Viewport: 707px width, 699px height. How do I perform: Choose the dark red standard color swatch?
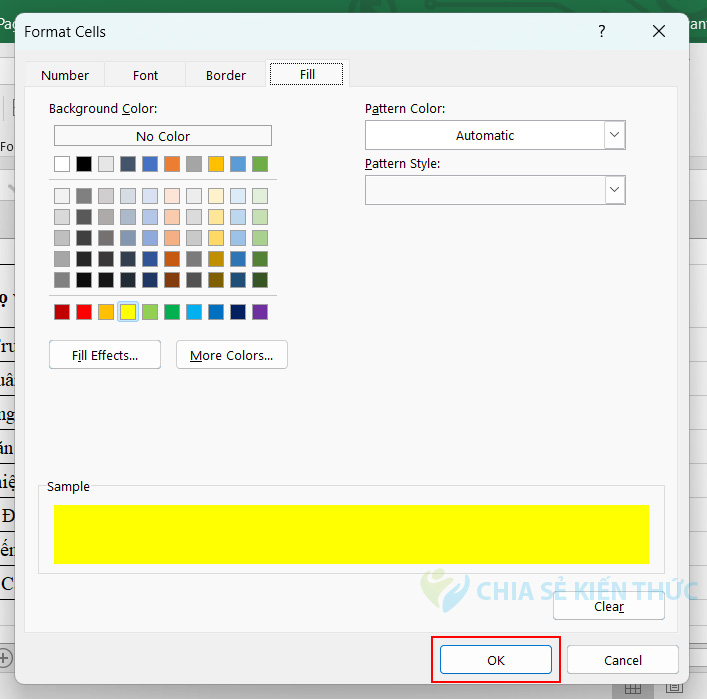(62, 312)
